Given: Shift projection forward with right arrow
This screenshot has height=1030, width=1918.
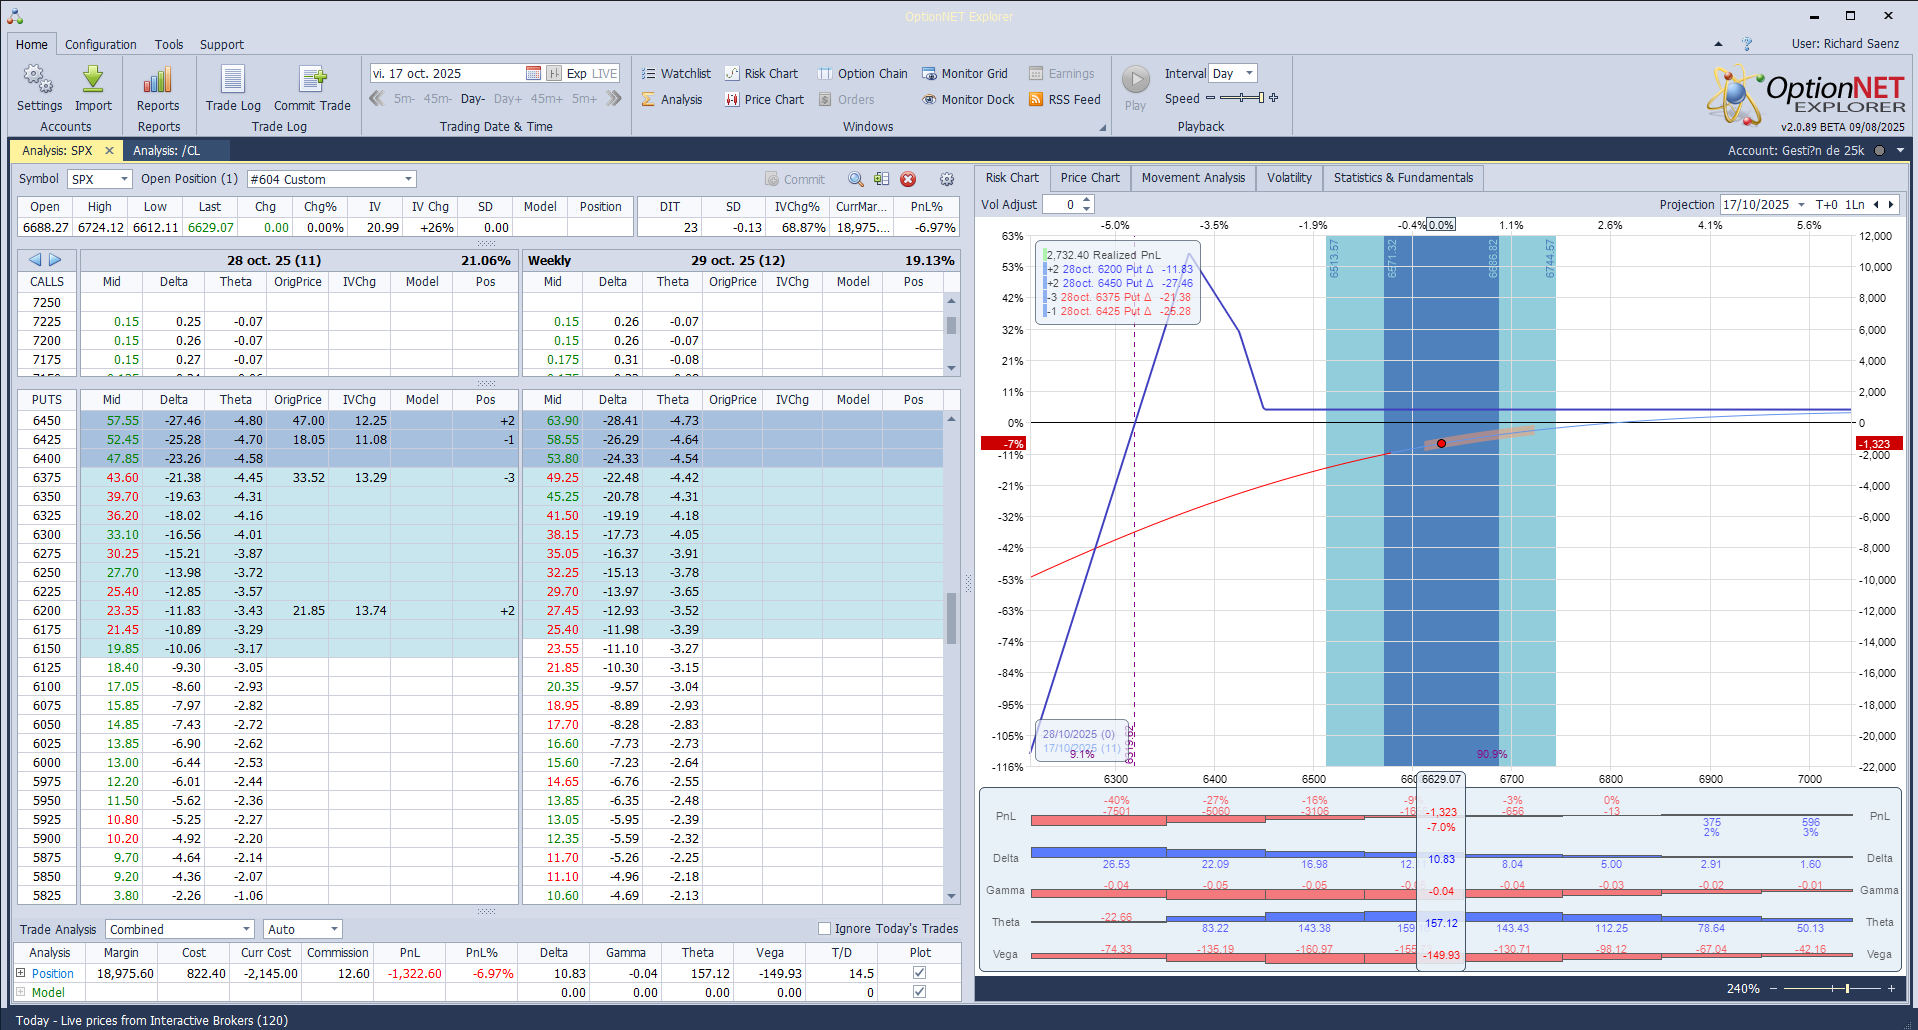Looking at the screenshot, I should [1890, 204].
